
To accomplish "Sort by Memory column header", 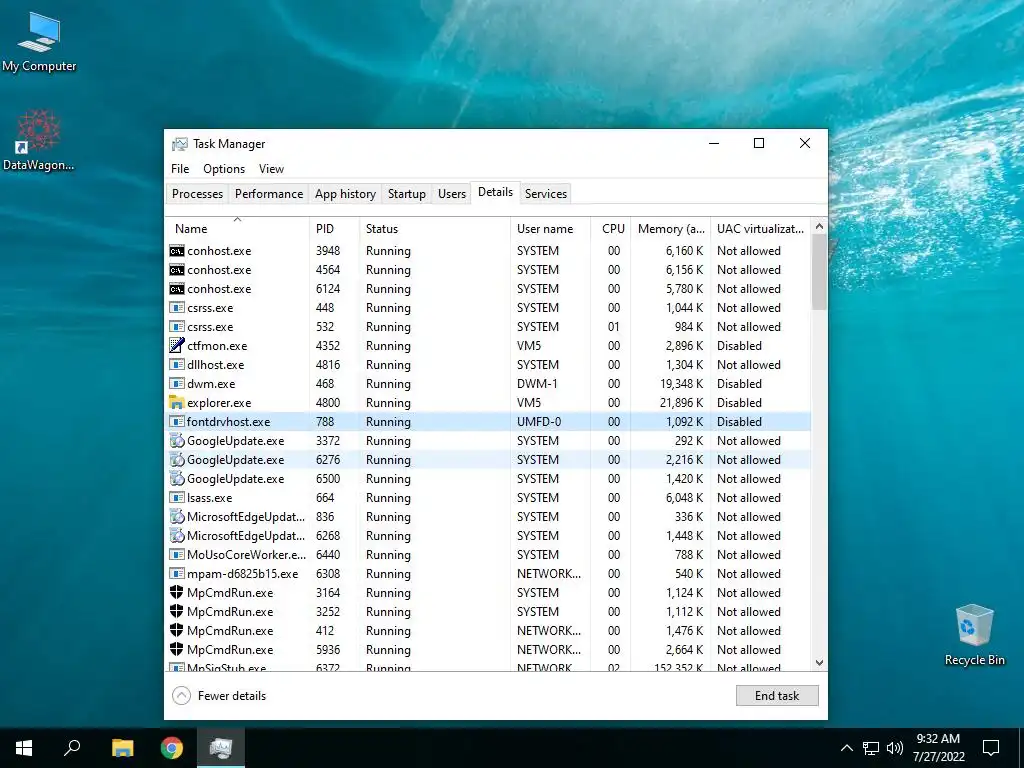I will click(670, 229).
